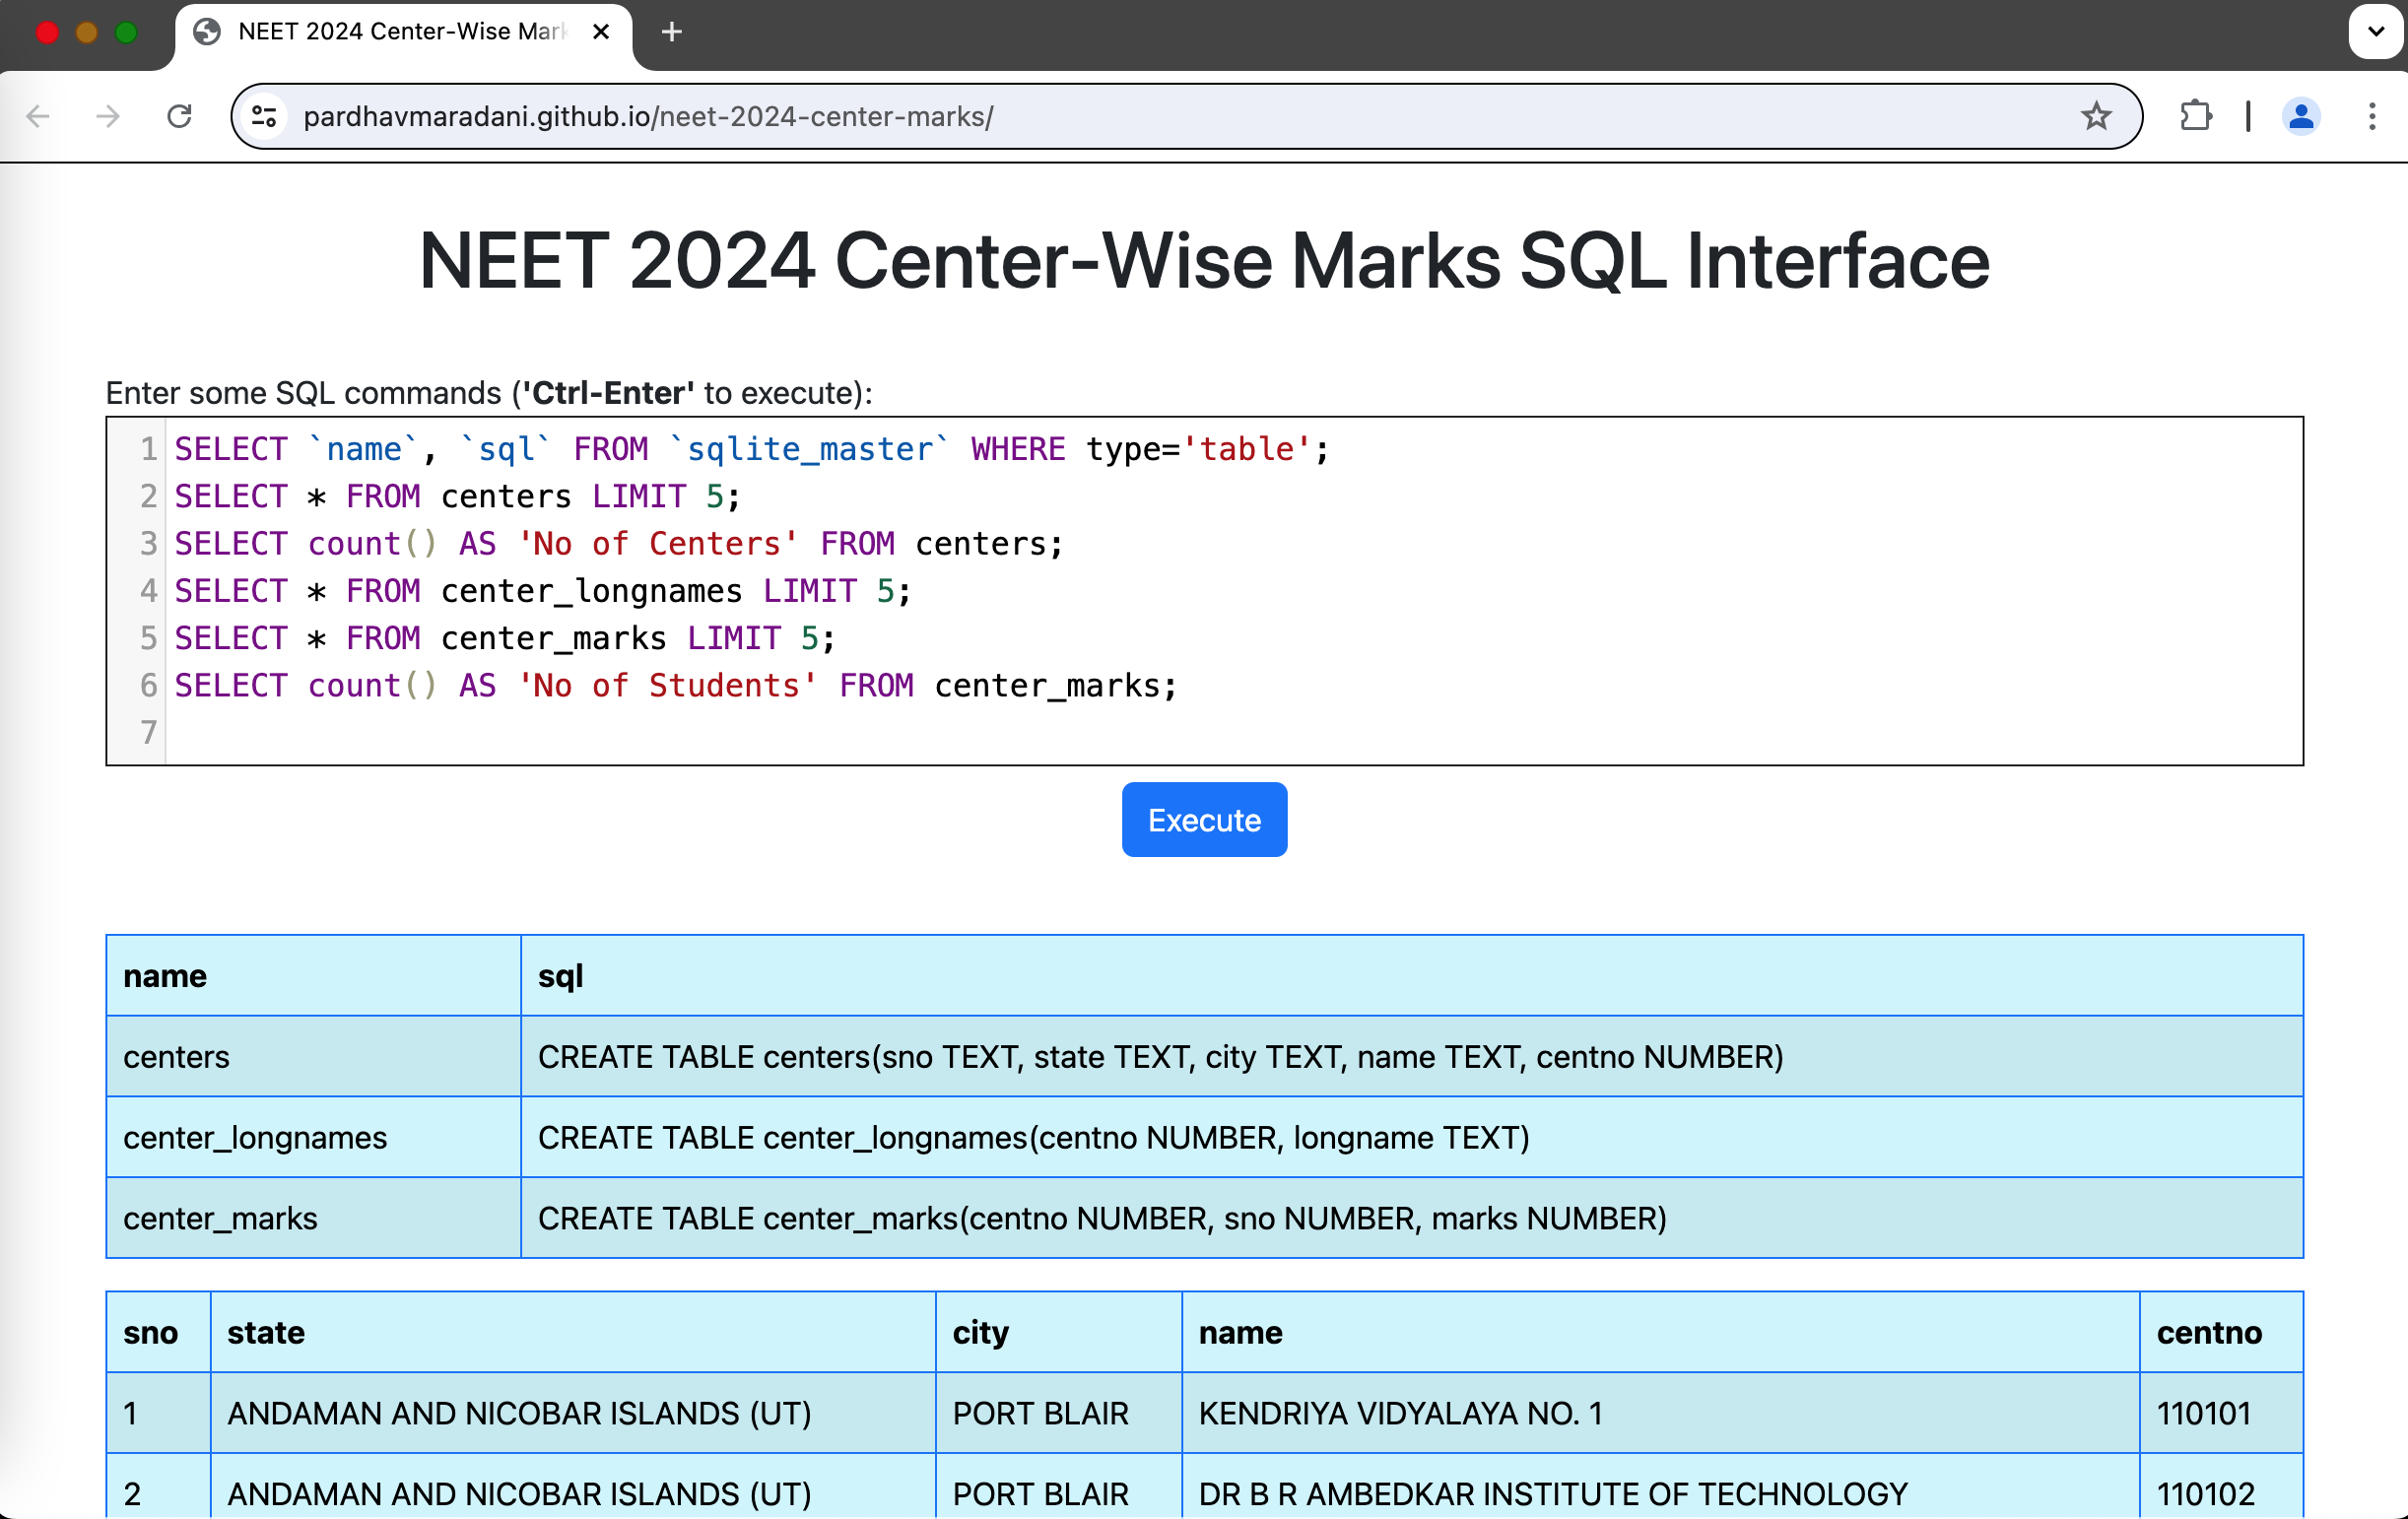The image size is (2408, 1519).
Task: Click the 'sno' column header
Action: (159, 1332)
